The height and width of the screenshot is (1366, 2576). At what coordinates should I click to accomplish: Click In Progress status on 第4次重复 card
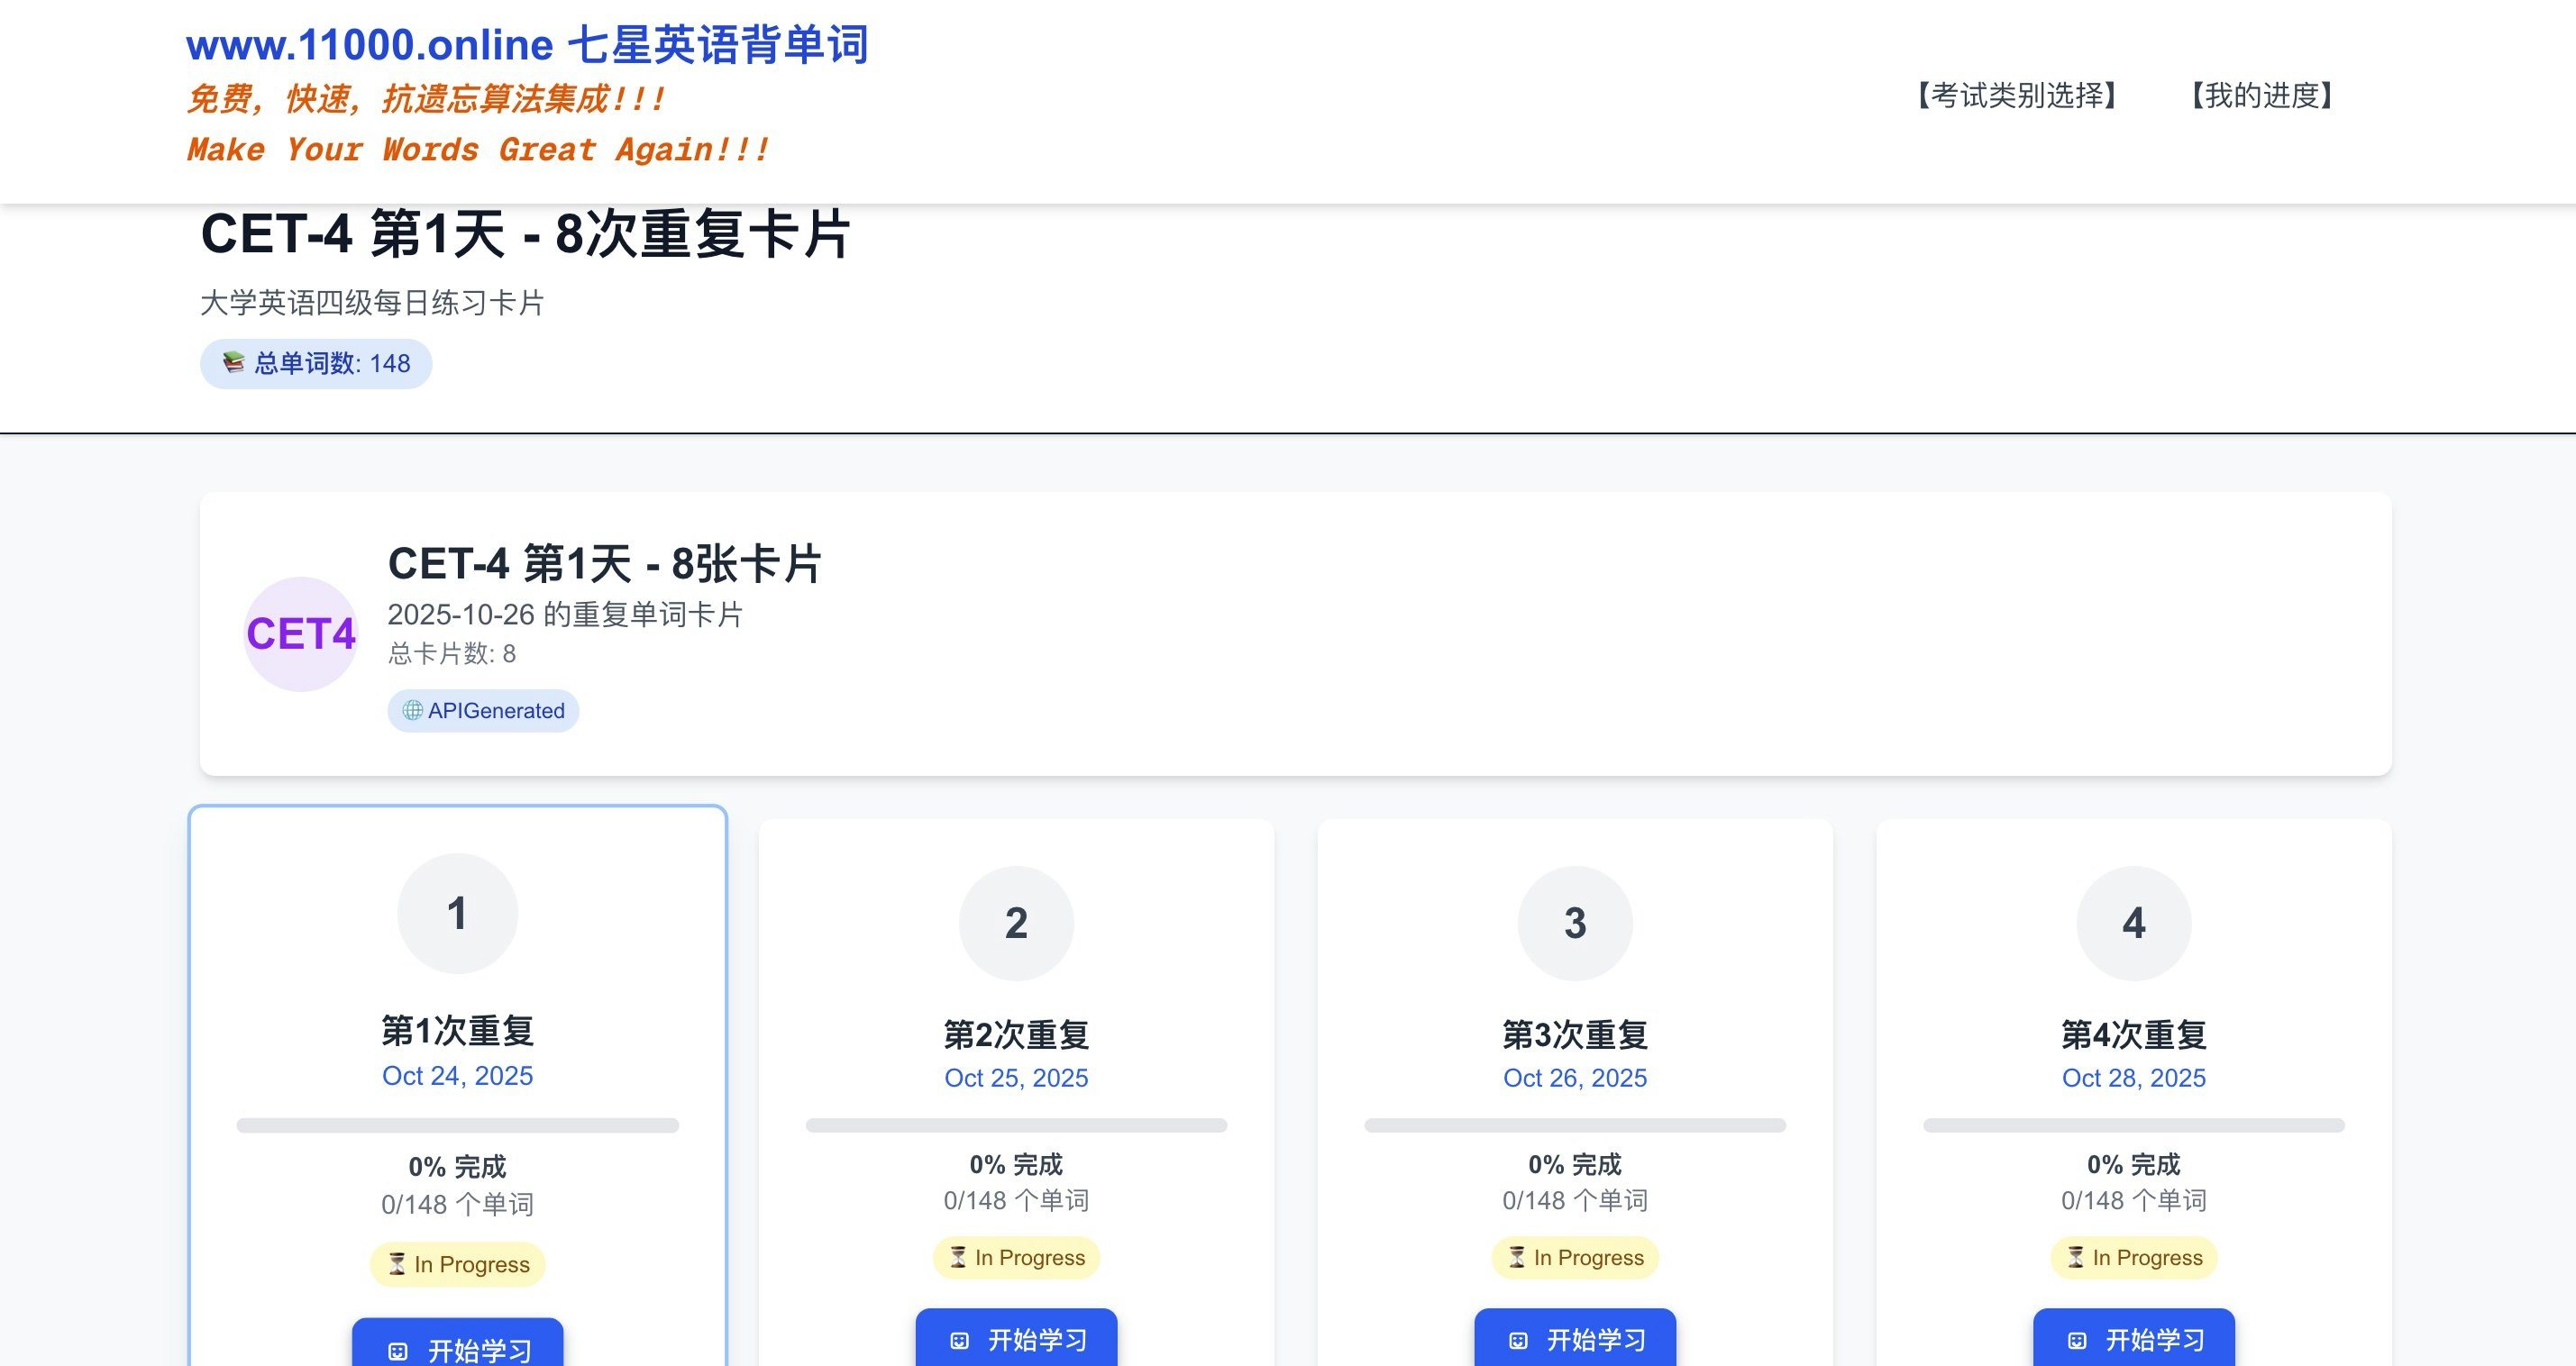pyautogui.click(x=2134, y=1258)
